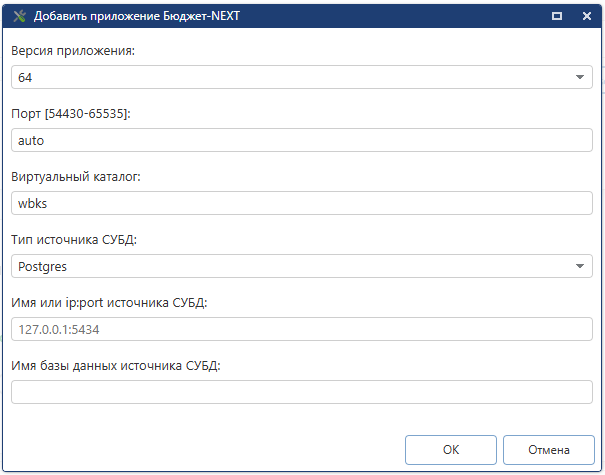Viewport: 605px width, 475px height.
Task: Click the 127.0.0.1:5434 source address field
Action: 302,329
